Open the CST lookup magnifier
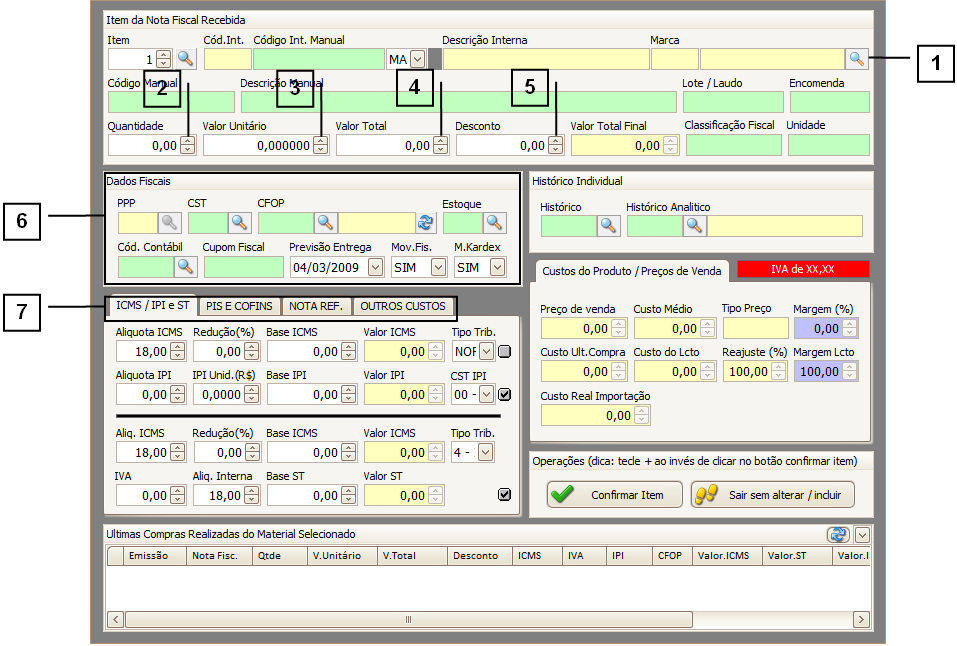 click(x=240, y=223)
